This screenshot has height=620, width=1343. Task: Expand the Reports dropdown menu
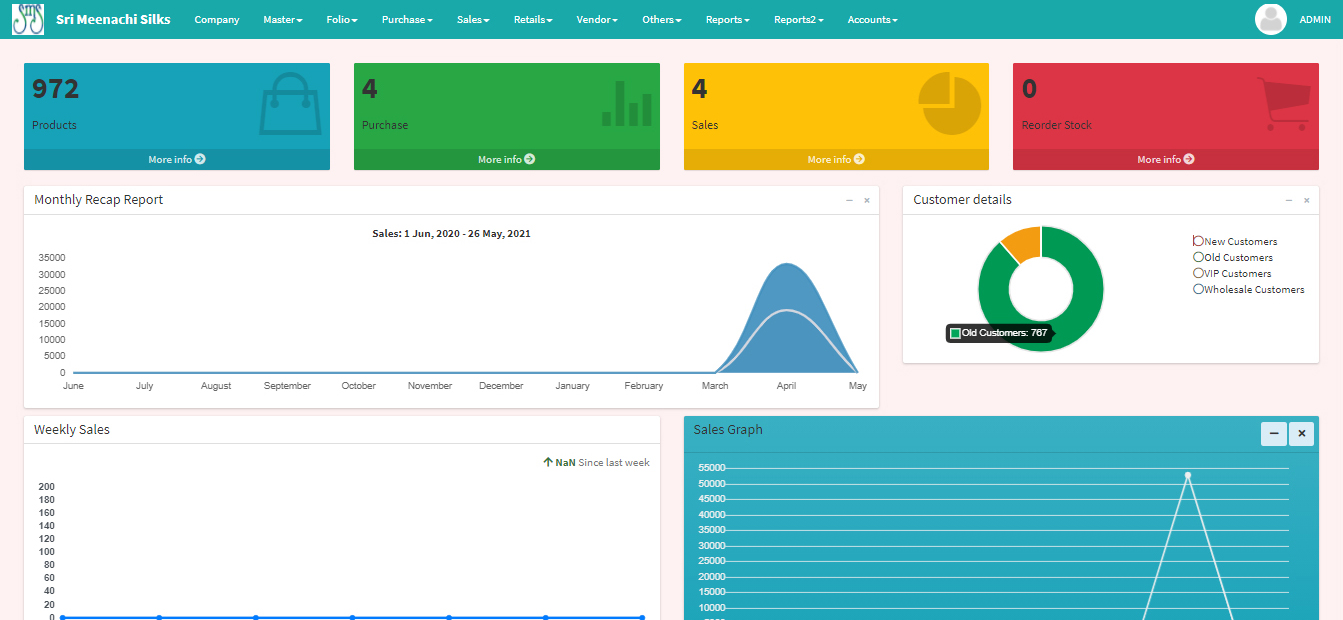tap(727, 20)
